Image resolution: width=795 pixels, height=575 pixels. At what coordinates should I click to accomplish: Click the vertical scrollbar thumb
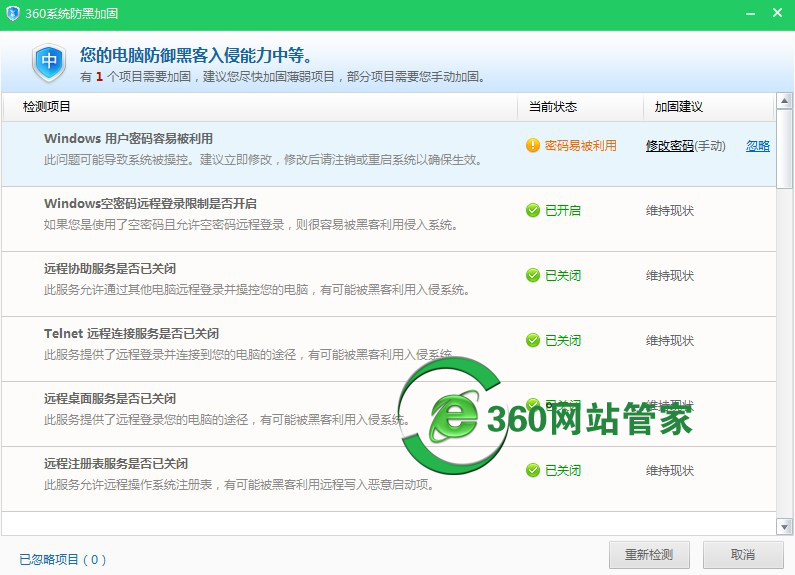tap(784, 148)
